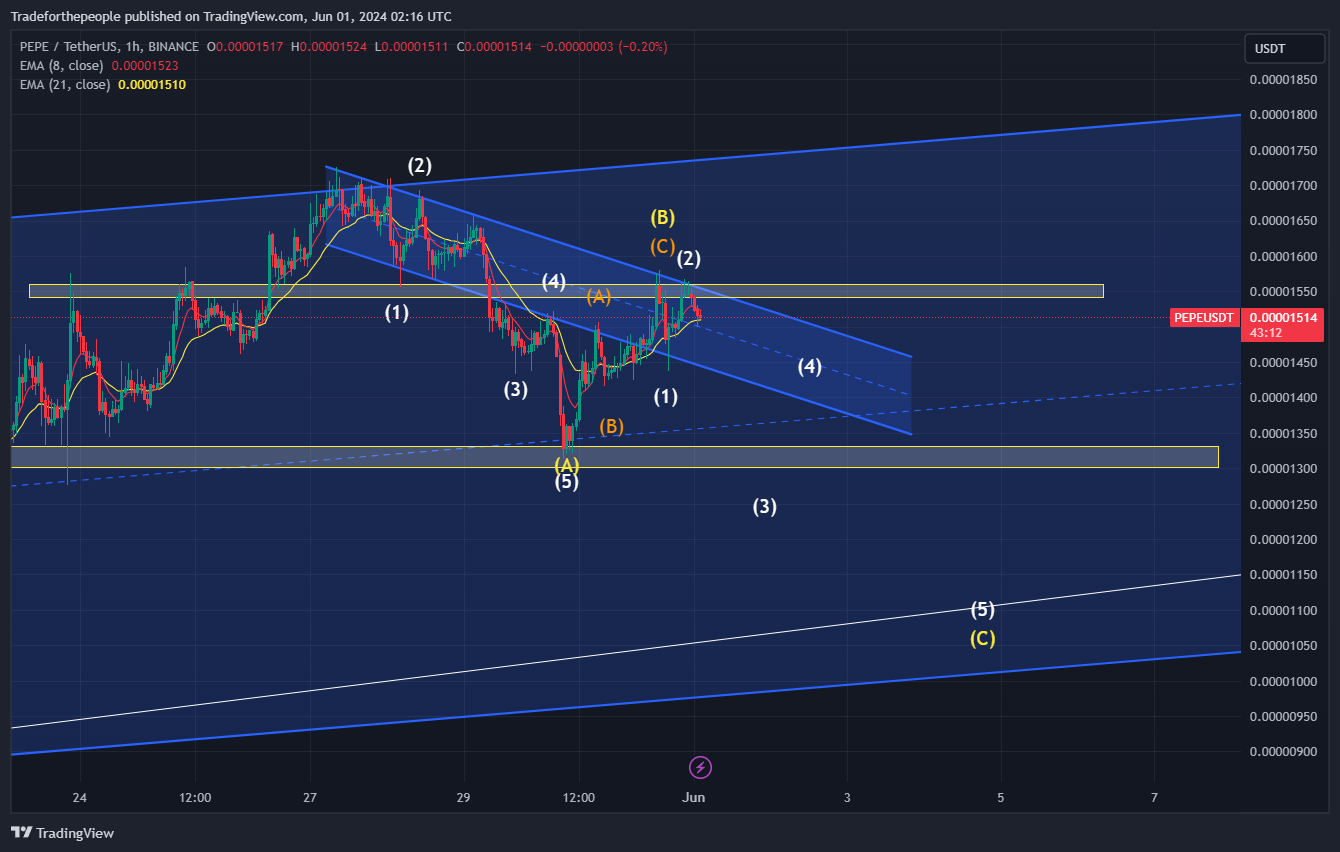Click the TradingView logo at bottom left
The height and width of the screenshot is (852, 1340).
pos(62,832)
